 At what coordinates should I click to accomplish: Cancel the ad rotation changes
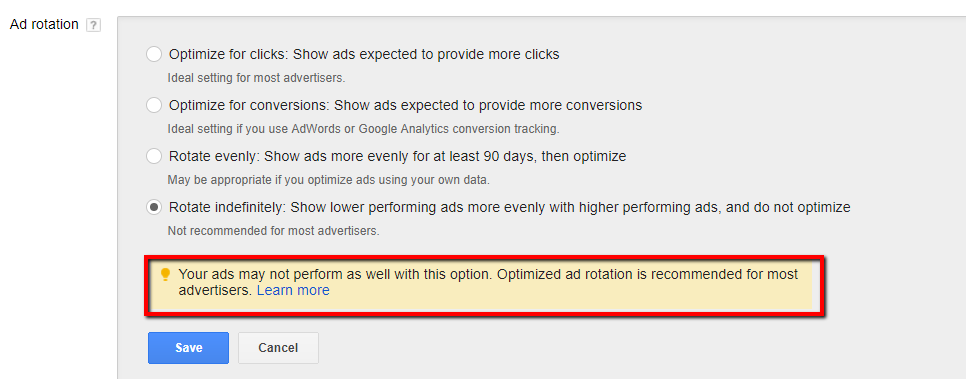(x=278, y=348)
